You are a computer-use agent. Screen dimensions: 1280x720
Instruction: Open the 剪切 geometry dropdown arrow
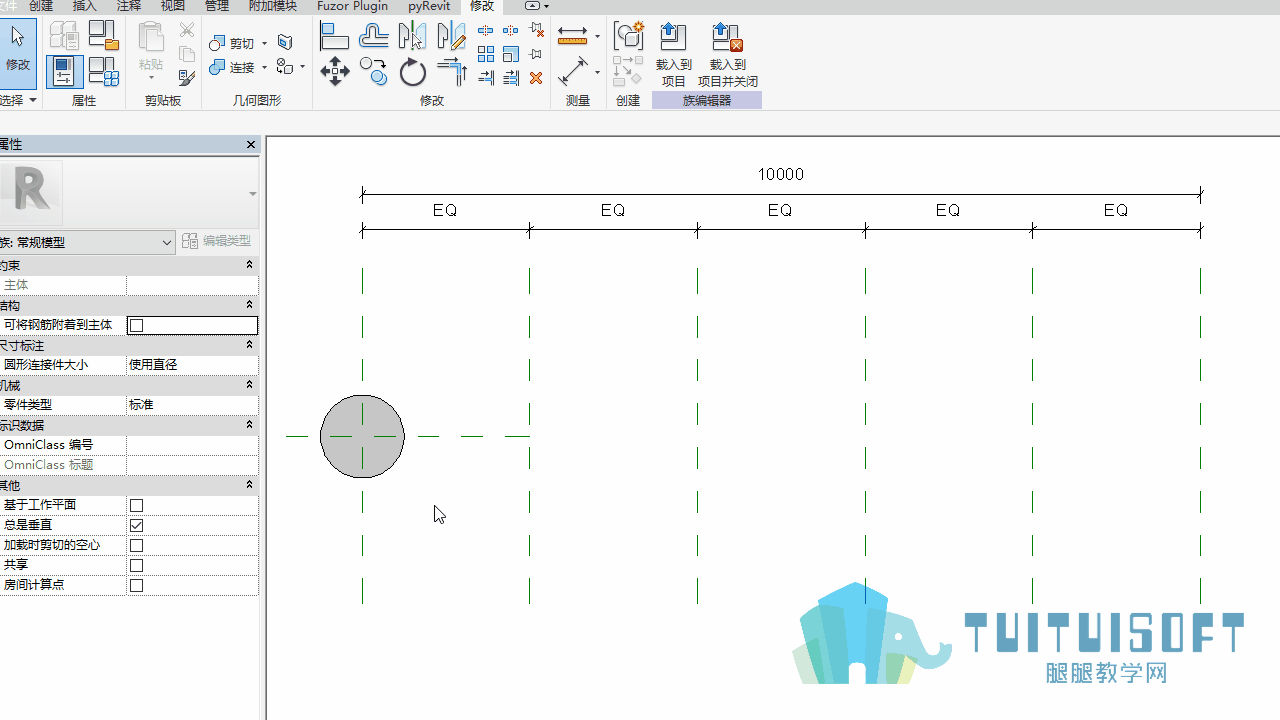tap(264, 43)
